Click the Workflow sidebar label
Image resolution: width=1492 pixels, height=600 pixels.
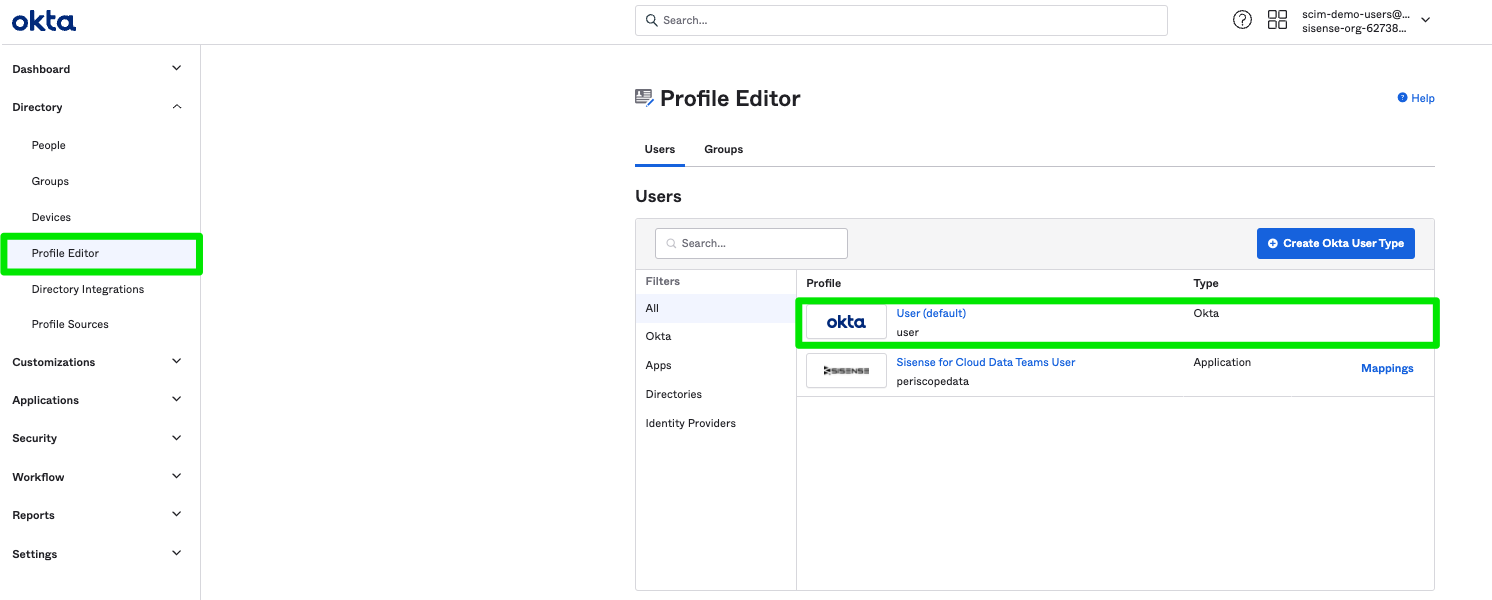tap(38, 477)
